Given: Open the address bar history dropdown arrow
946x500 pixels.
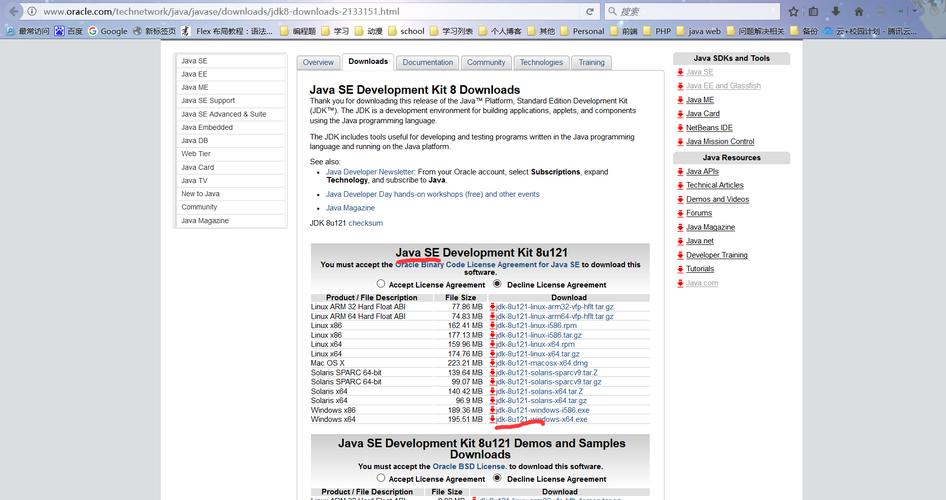Looking at the screenshot, I should [x=580, y=12].
